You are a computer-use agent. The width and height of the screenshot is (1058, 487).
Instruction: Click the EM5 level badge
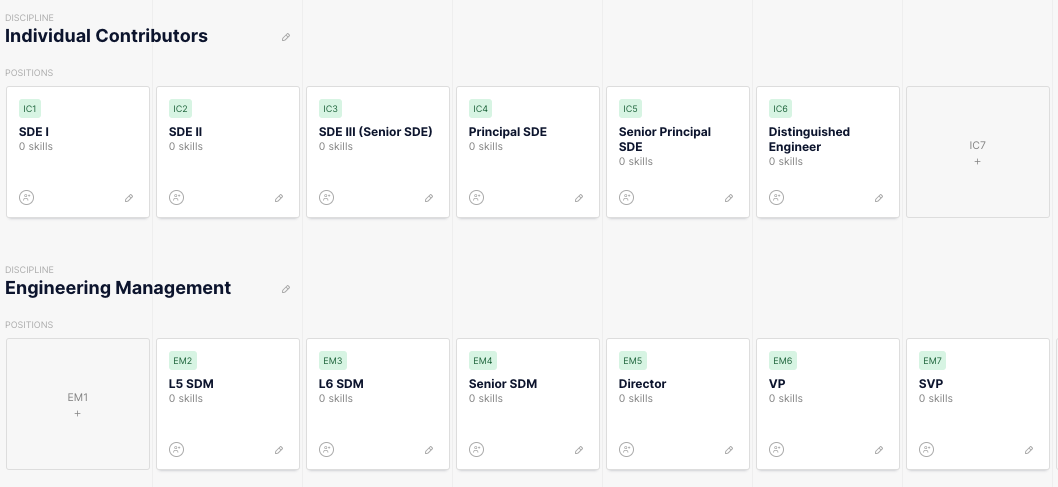pyautogui.click(x=633, y=361)
